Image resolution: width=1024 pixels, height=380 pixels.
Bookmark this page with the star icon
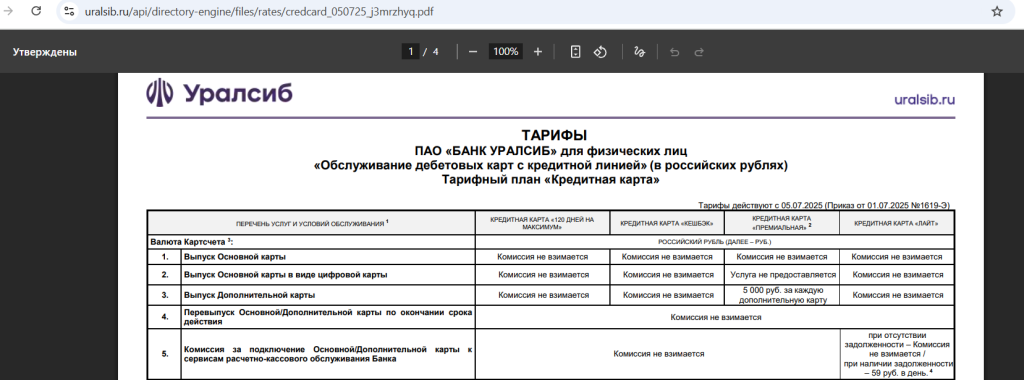(997, 12)
